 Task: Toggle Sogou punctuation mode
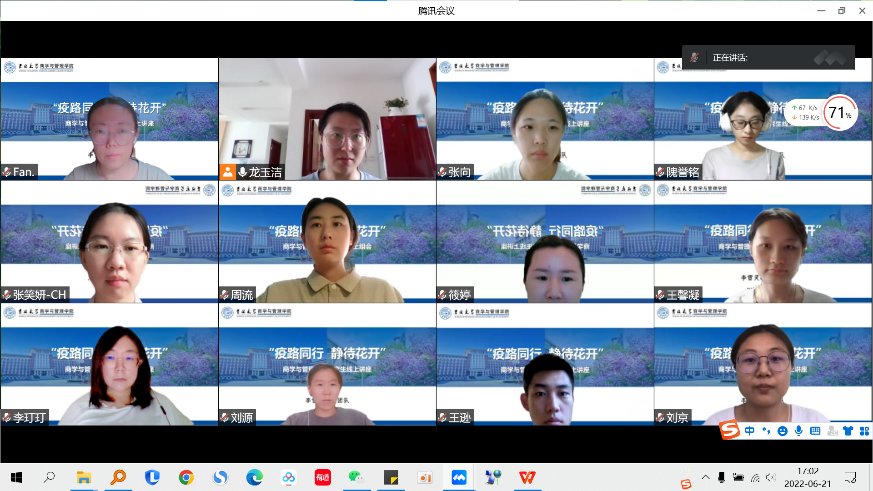766,431
